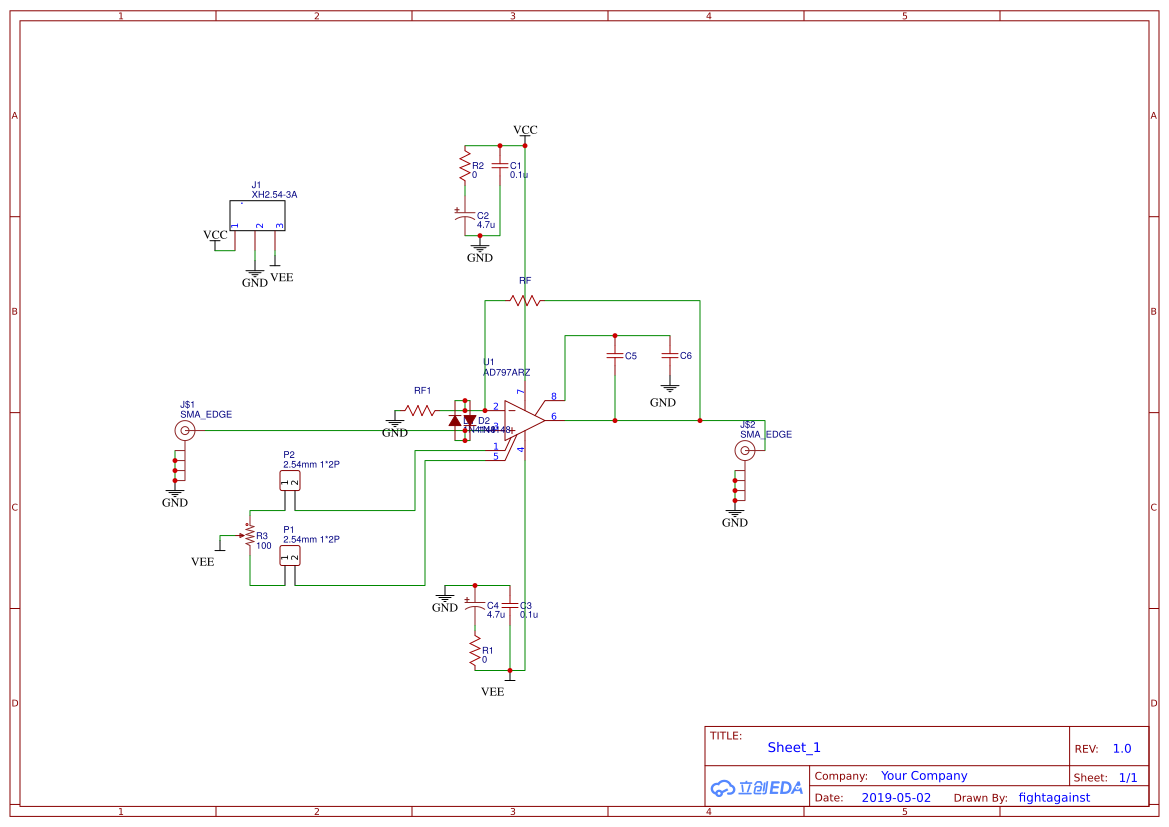
Task: Click op-amp pin 8 number
Action: (x=554, y=396)
